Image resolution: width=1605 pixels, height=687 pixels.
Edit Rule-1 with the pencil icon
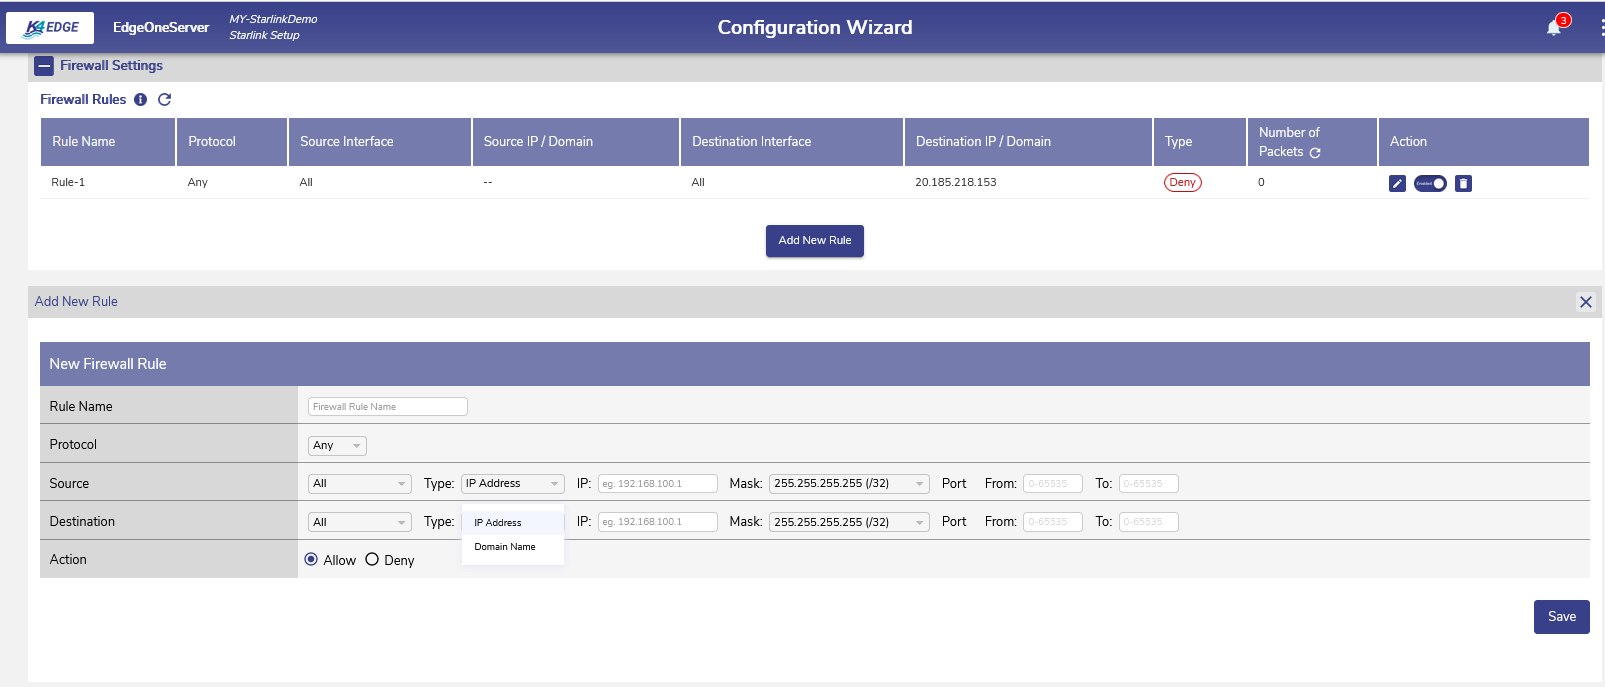1397,183
